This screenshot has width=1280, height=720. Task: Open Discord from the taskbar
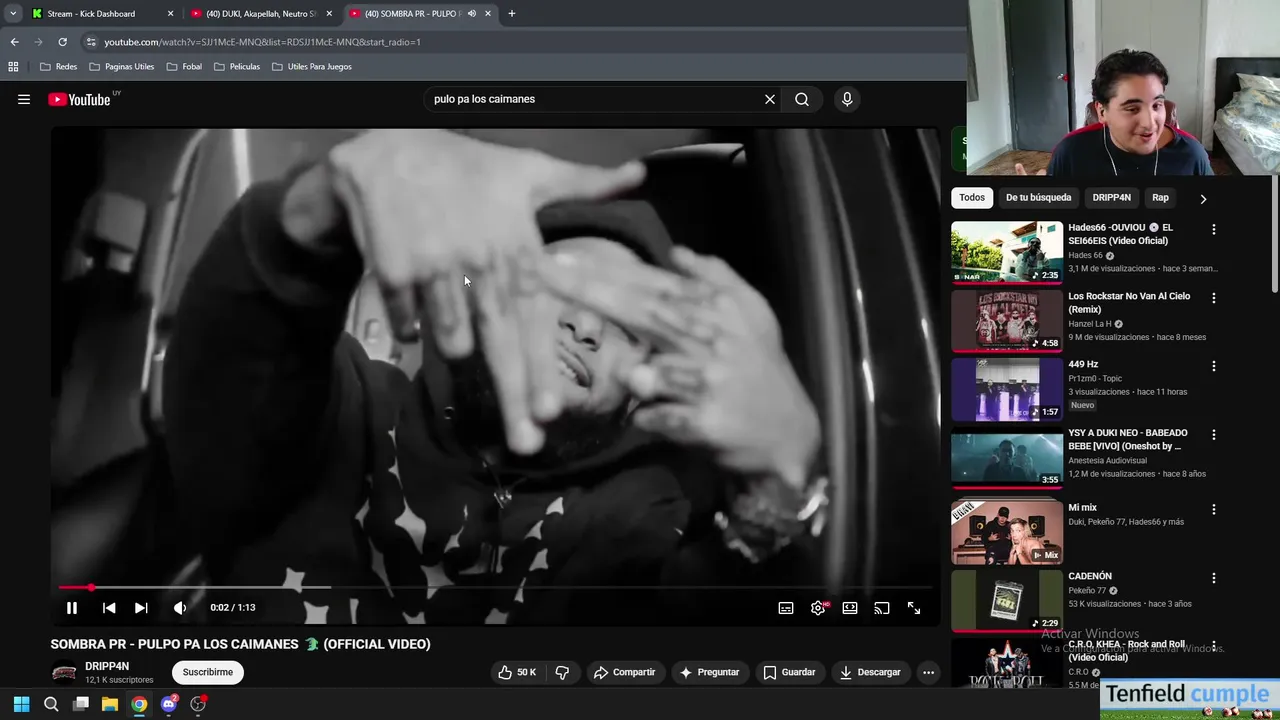[169, 704]
